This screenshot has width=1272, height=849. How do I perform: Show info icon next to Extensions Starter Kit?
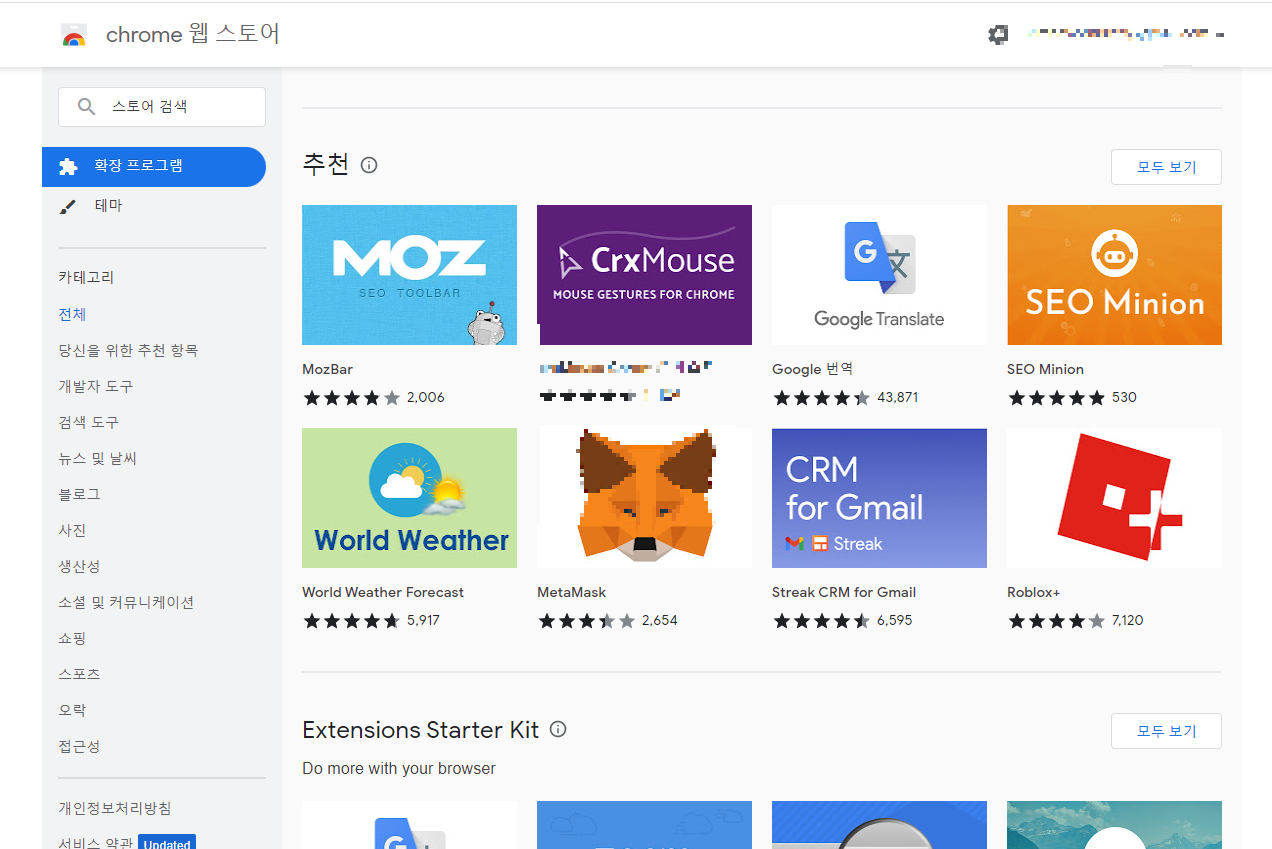558,729
